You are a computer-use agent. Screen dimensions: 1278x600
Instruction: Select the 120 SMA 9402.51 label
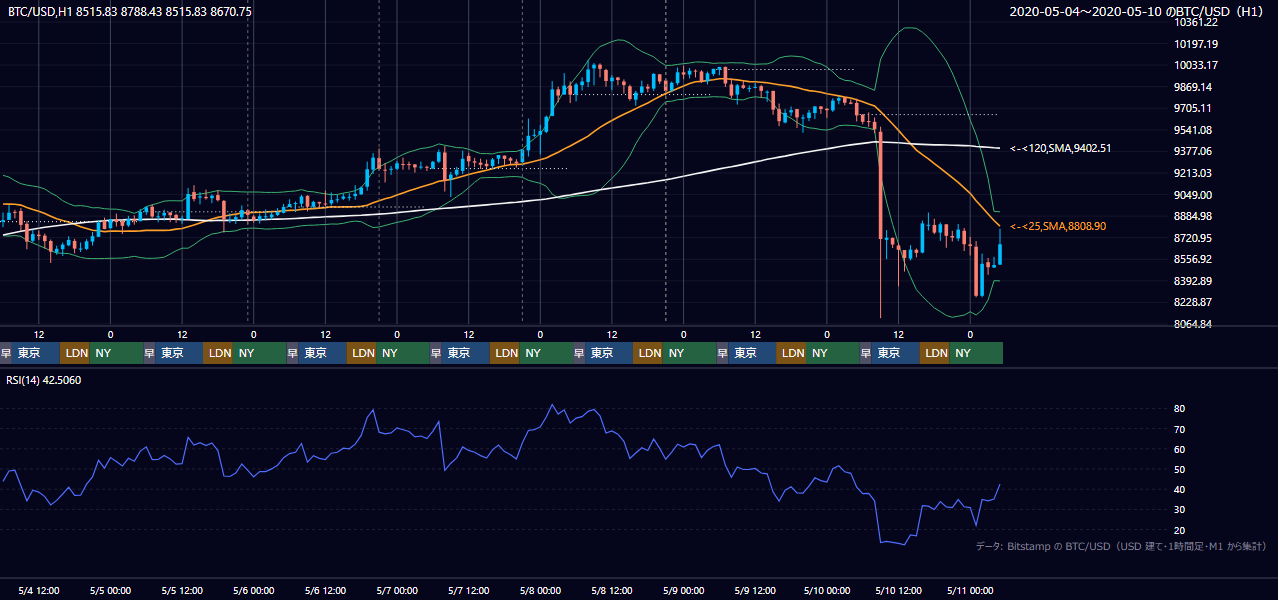click(1060, 148)
